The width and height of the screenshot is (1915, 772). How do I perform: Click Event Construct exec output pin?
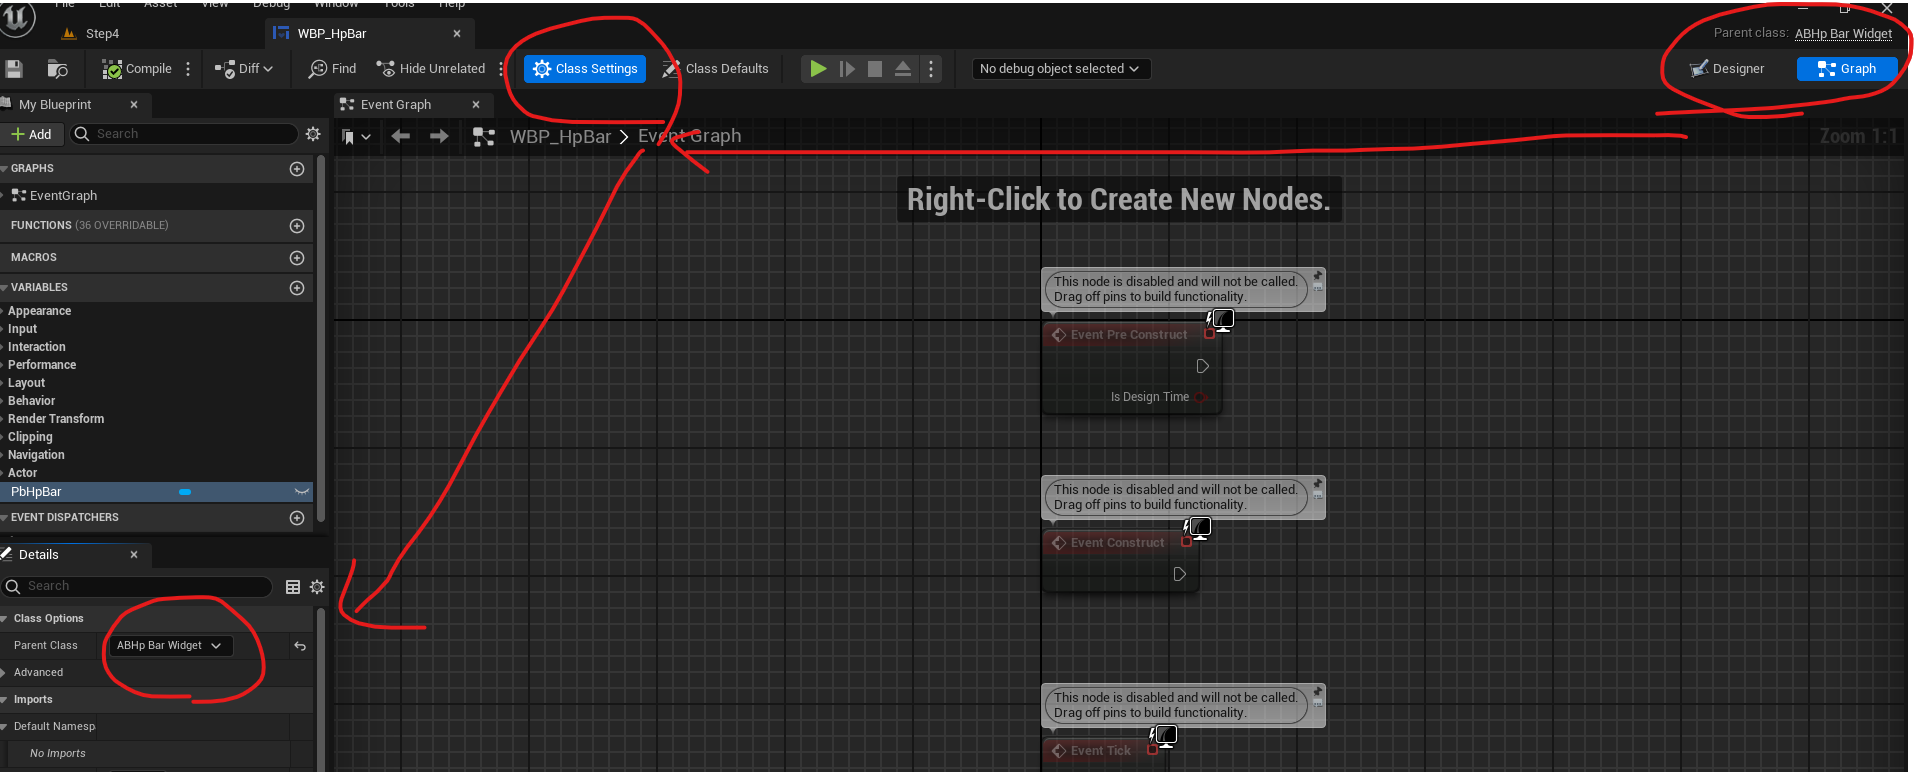click(x=1179, y=574)
